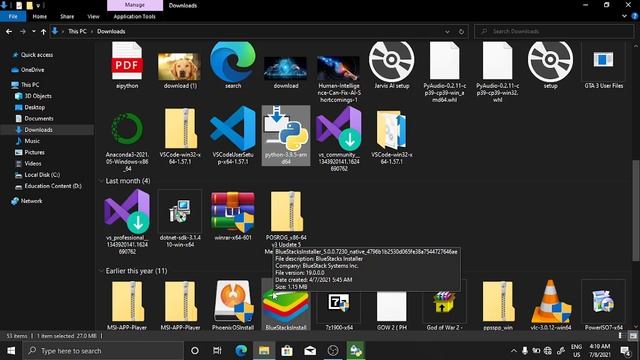Select the GTA 3 User Files item
The image size is (640, 360).
(603, 65)
